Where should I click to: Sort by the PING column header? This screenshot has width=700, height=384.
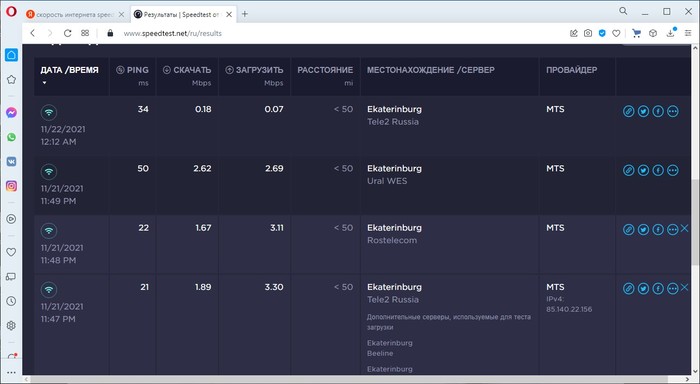132,70
